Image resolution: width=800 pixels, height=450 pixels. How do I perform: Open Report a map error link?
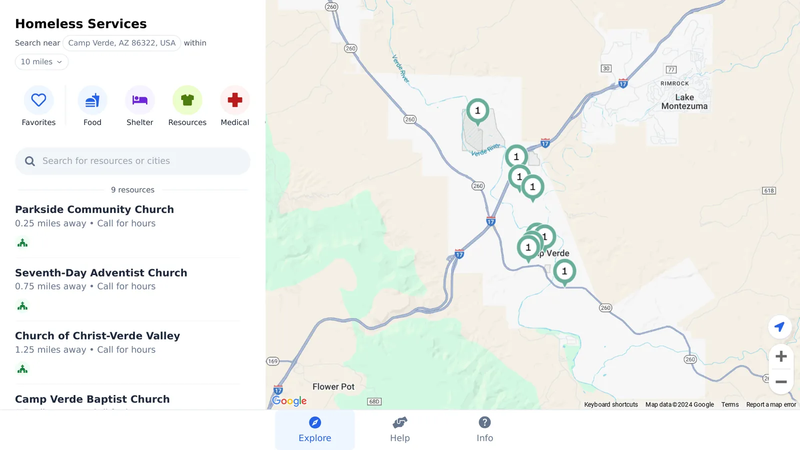[771, 405]
